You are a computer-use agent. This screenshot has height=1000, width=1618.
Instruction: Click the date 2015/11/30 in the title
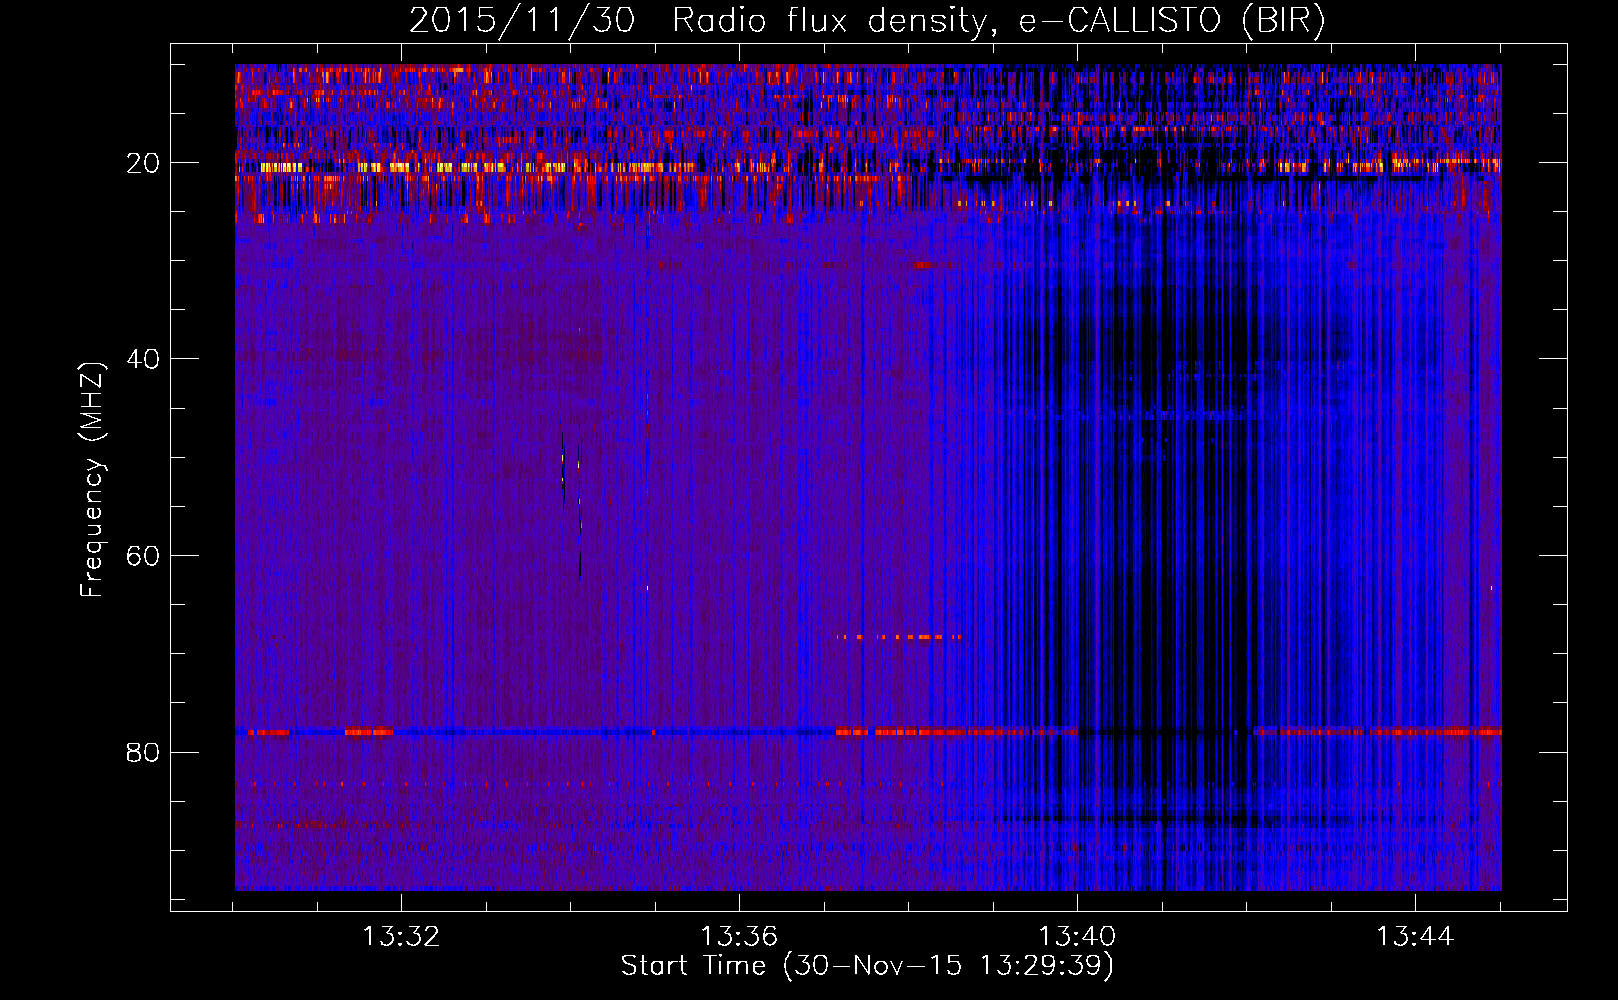coord(521,21)
